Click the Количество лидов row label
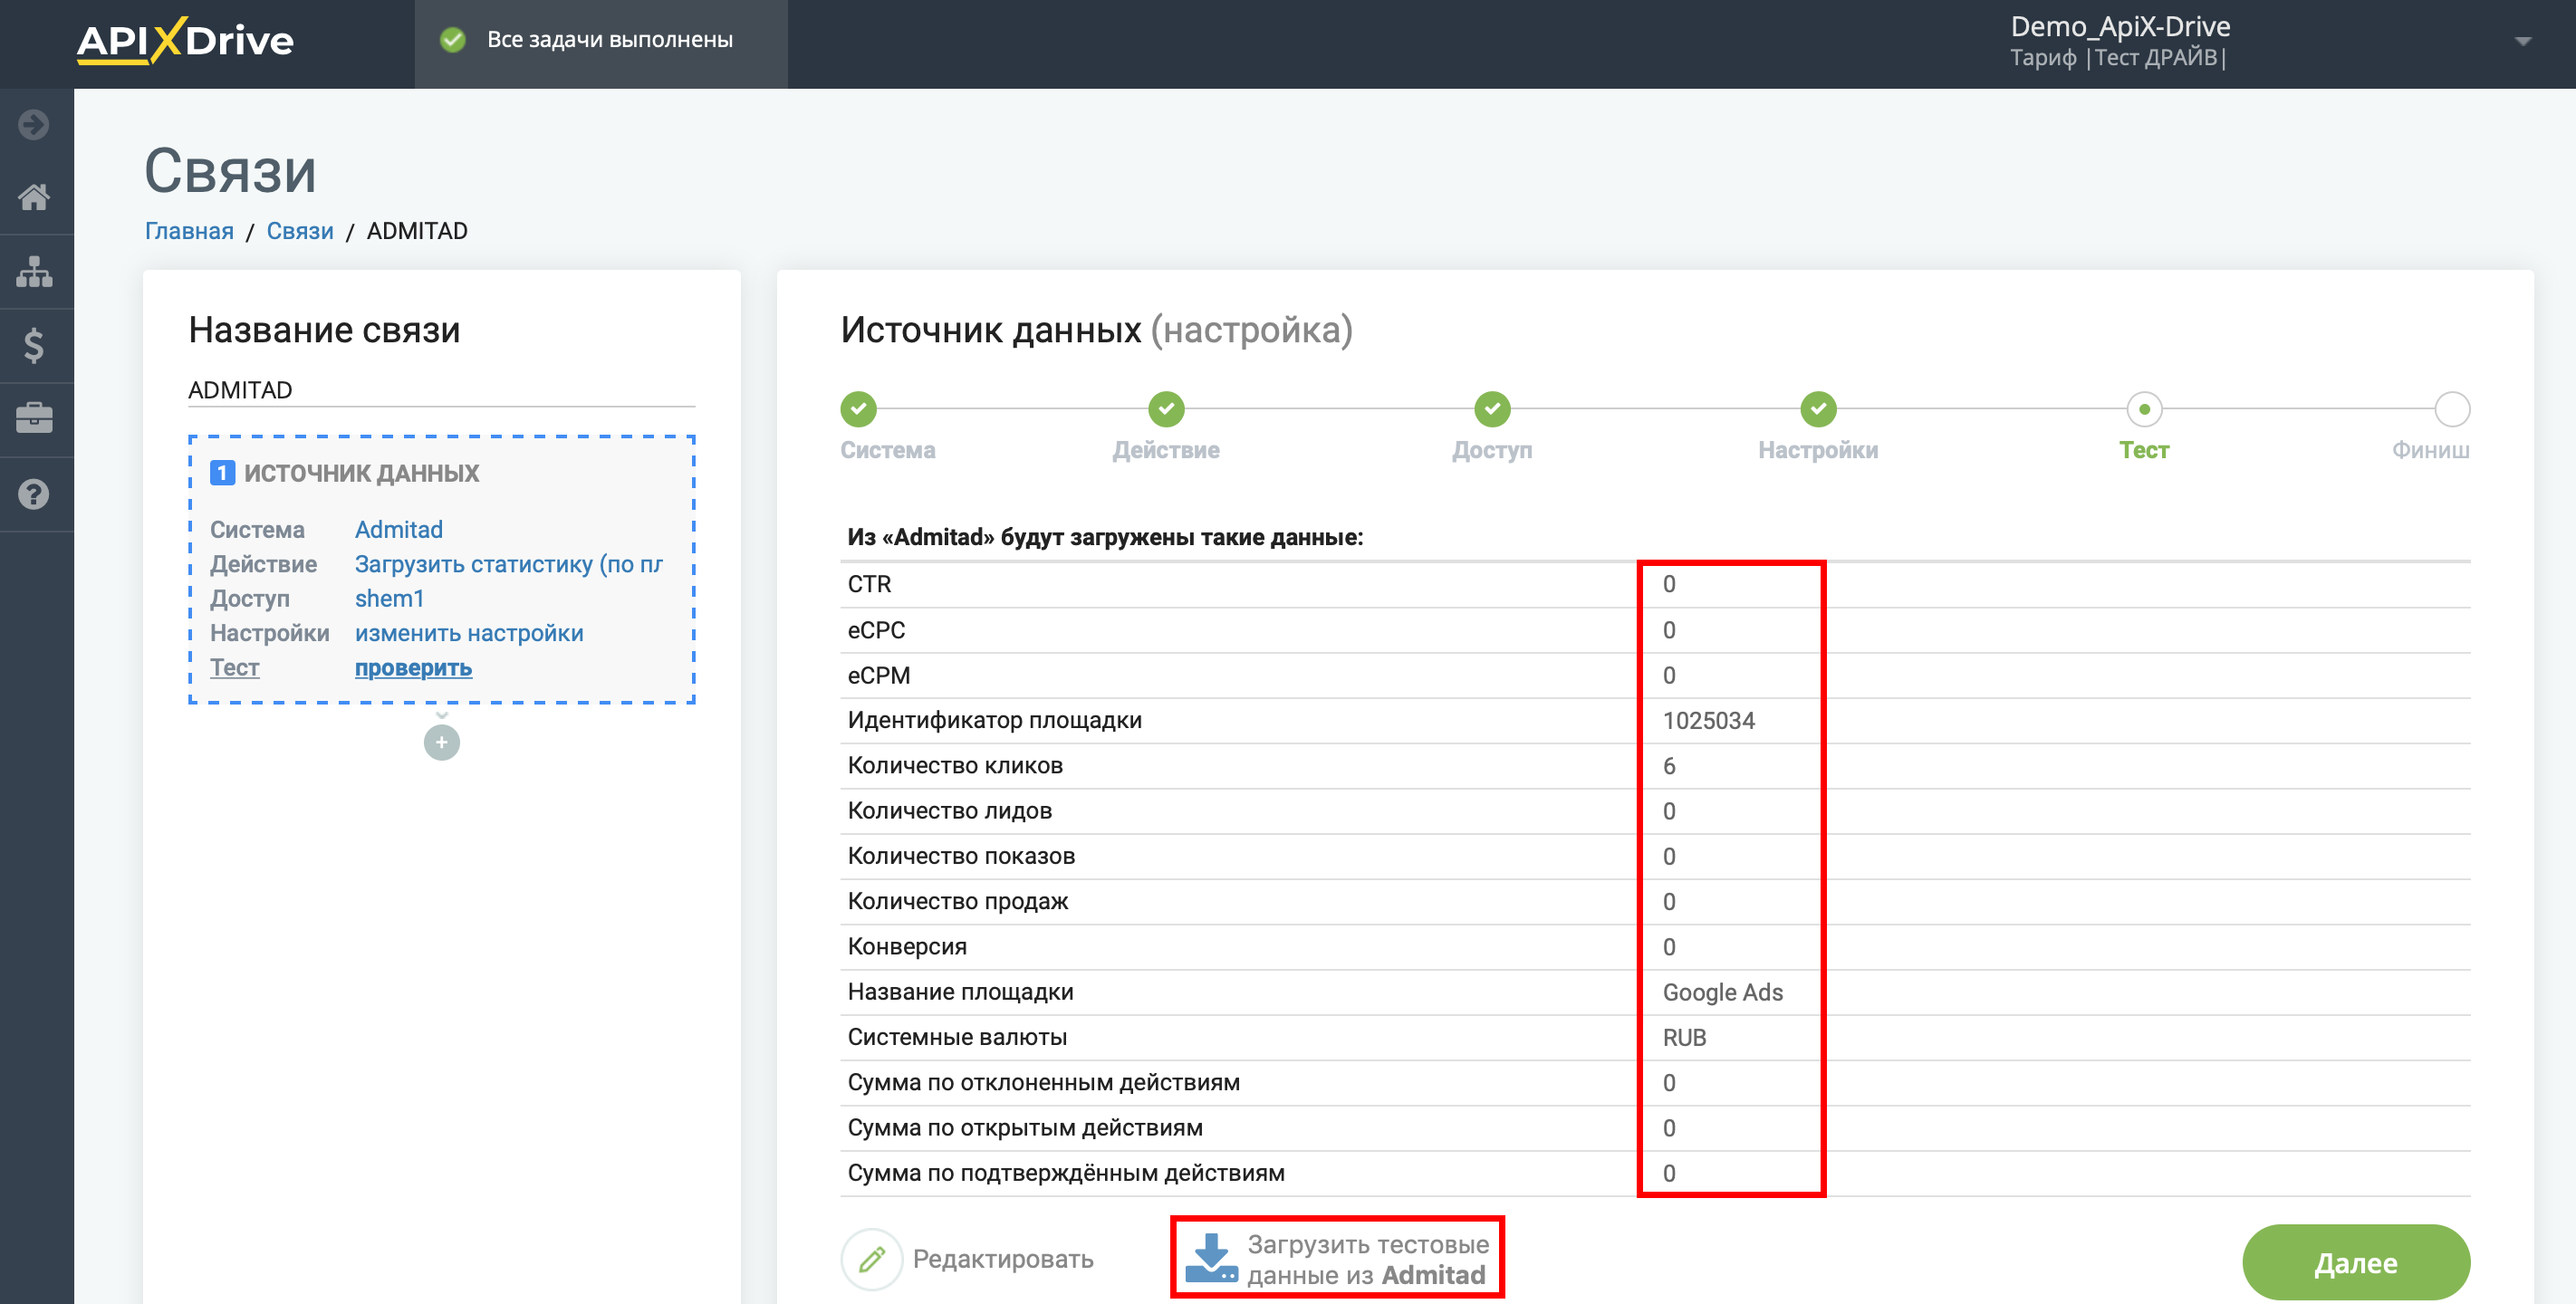Image resolution: width=2576 pixels, height=1304 pixels. coord(950,811)
